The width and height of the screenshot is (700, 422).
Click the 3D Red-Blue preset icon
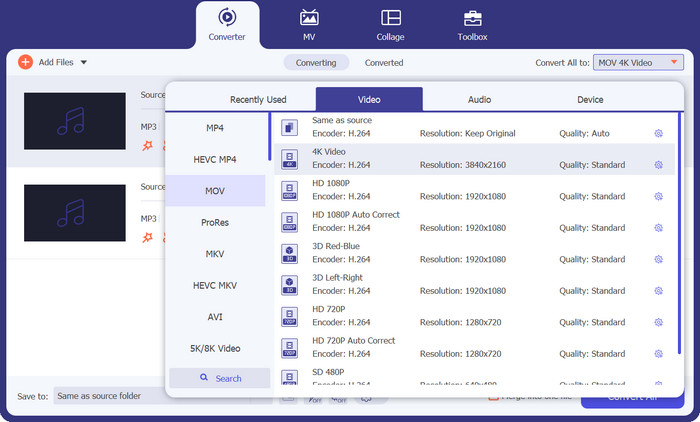[289, 254]
